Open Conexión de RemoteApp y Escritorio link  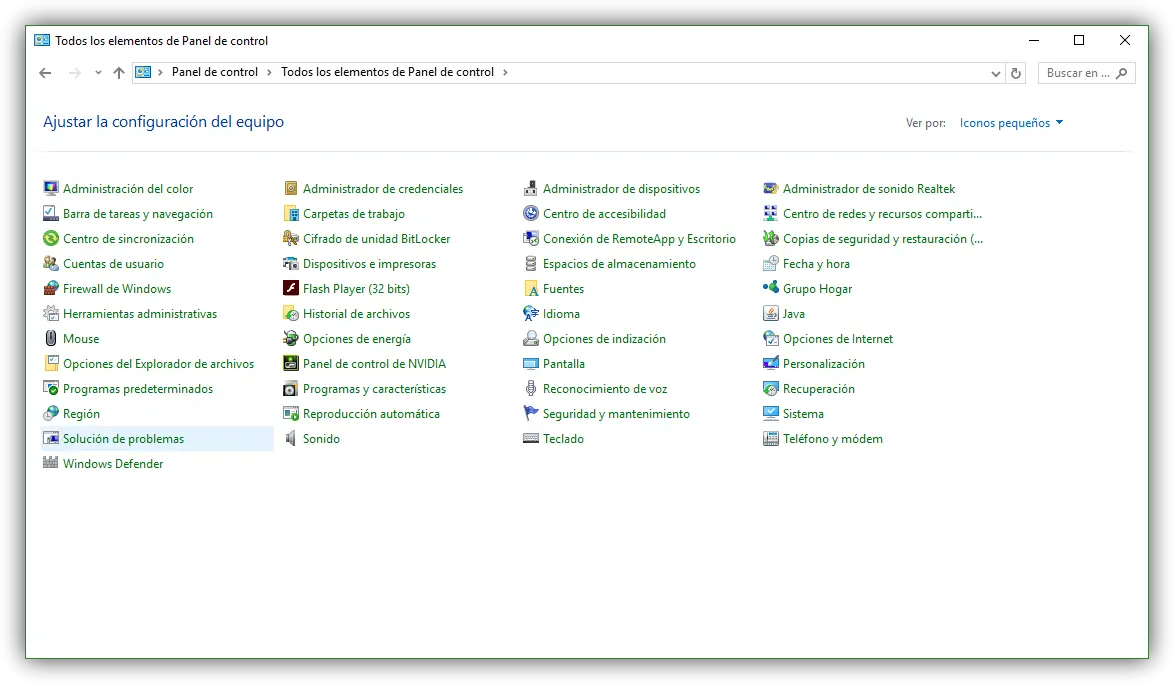point(639,239)
